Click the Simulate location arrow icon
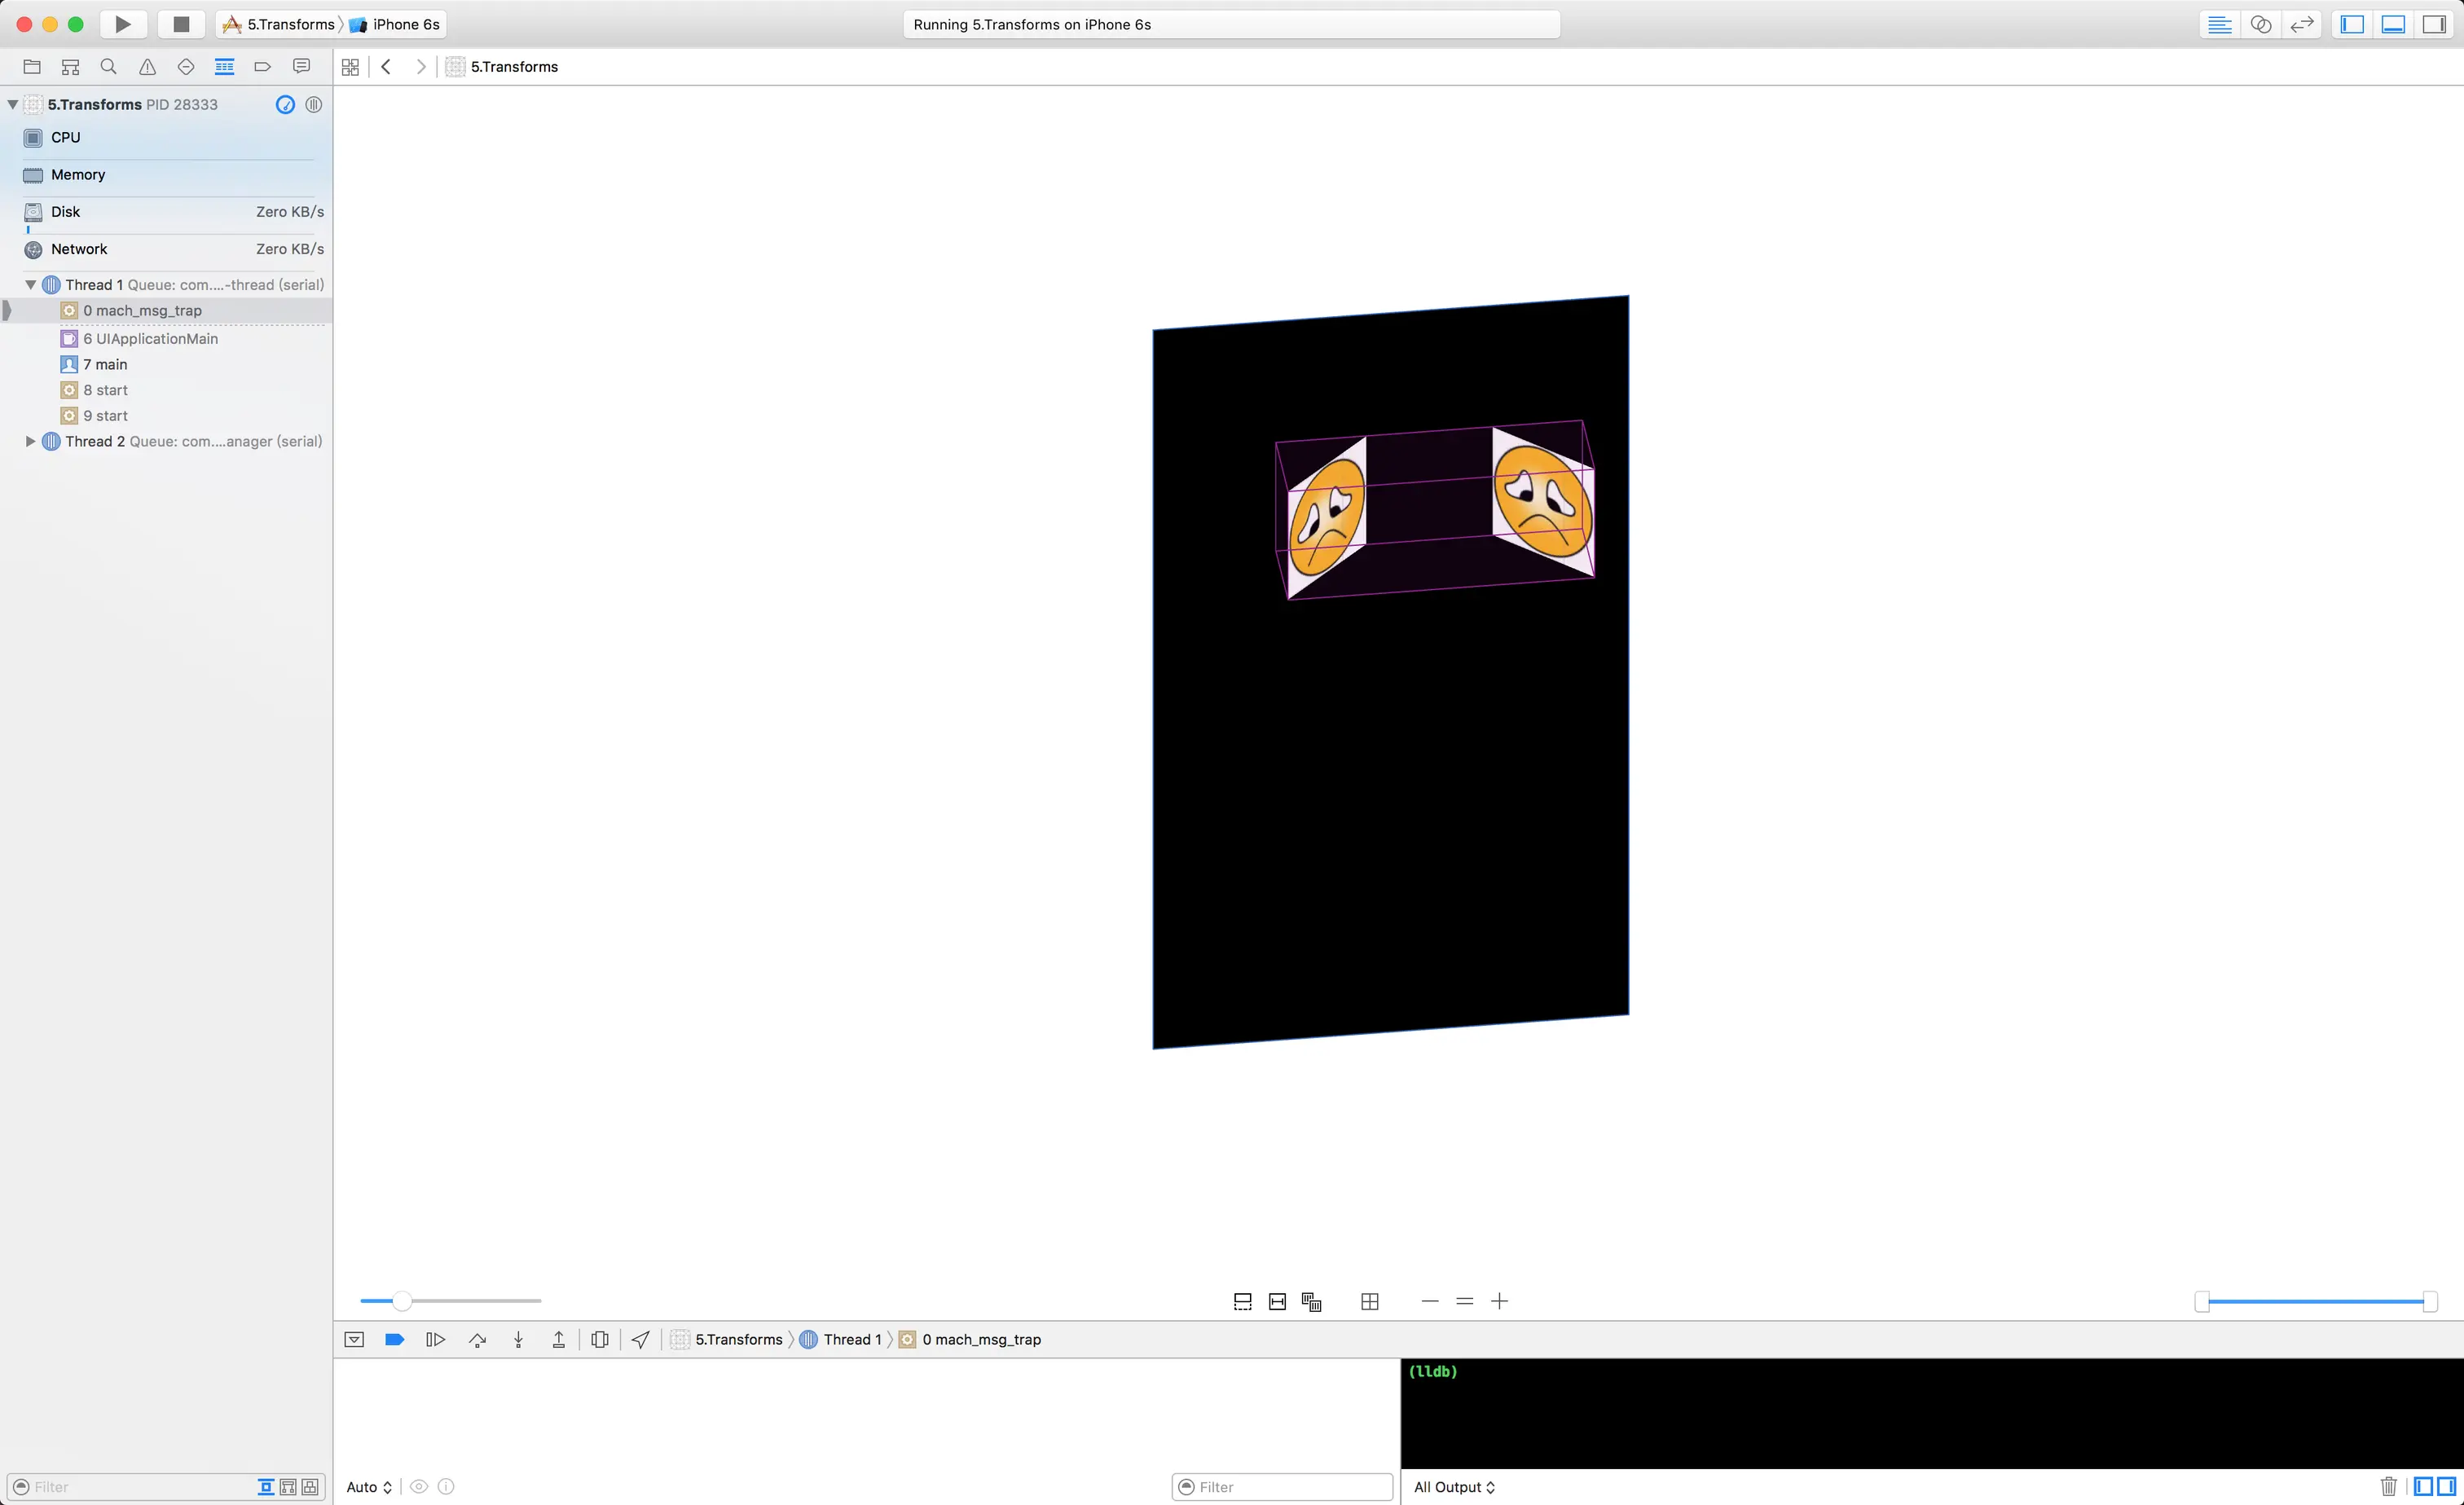2464x1505 pixels. tap(641, 1340)
